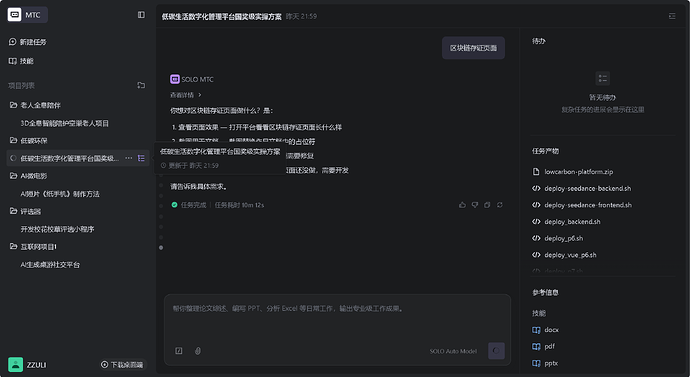Toggle the right panel icon in header
Screen dimensions: 690x377
[672, 16]
